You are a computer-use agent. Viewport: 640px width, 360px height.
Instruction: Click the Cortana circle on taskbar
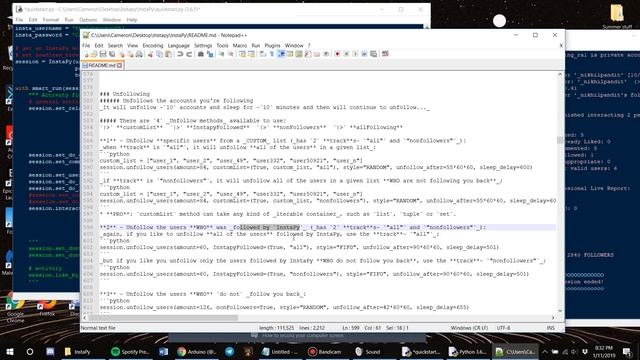tap(30, 351)
